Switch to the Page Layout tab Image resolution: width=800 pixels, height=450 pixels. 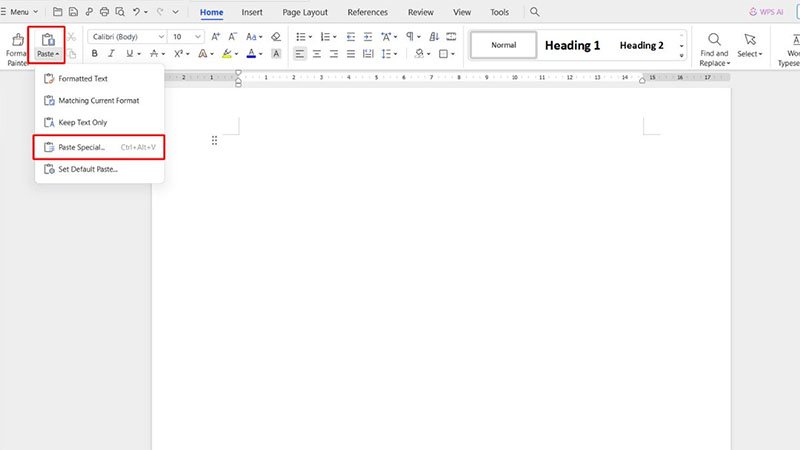[x=305, y=12]
